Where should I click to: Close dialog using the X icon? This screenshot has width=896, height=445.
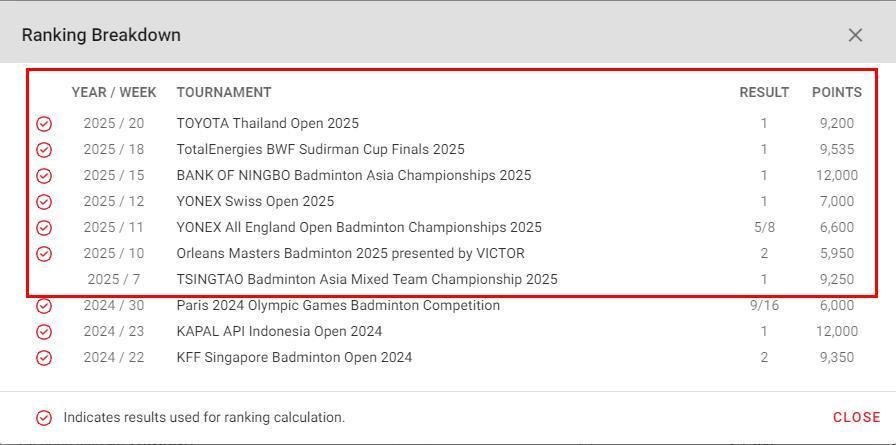tap(855, 35)
